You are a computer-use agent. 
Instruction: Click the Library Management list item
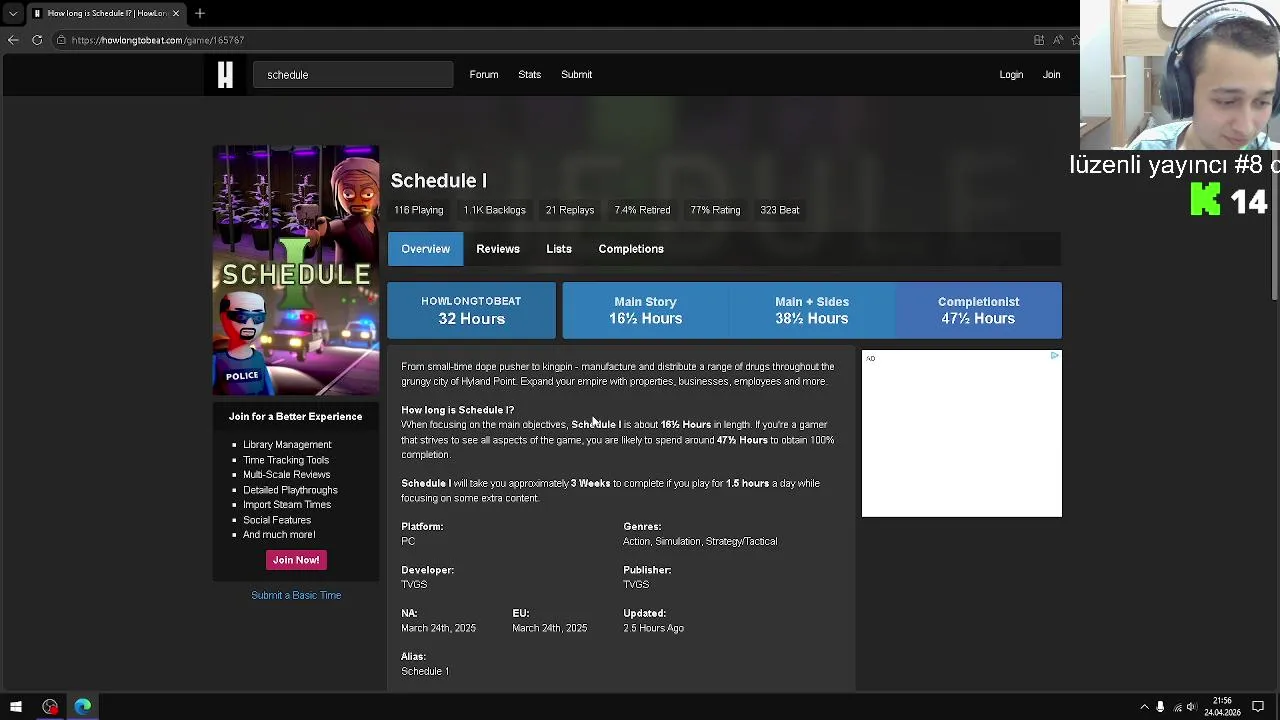click(x=287, y=445)
